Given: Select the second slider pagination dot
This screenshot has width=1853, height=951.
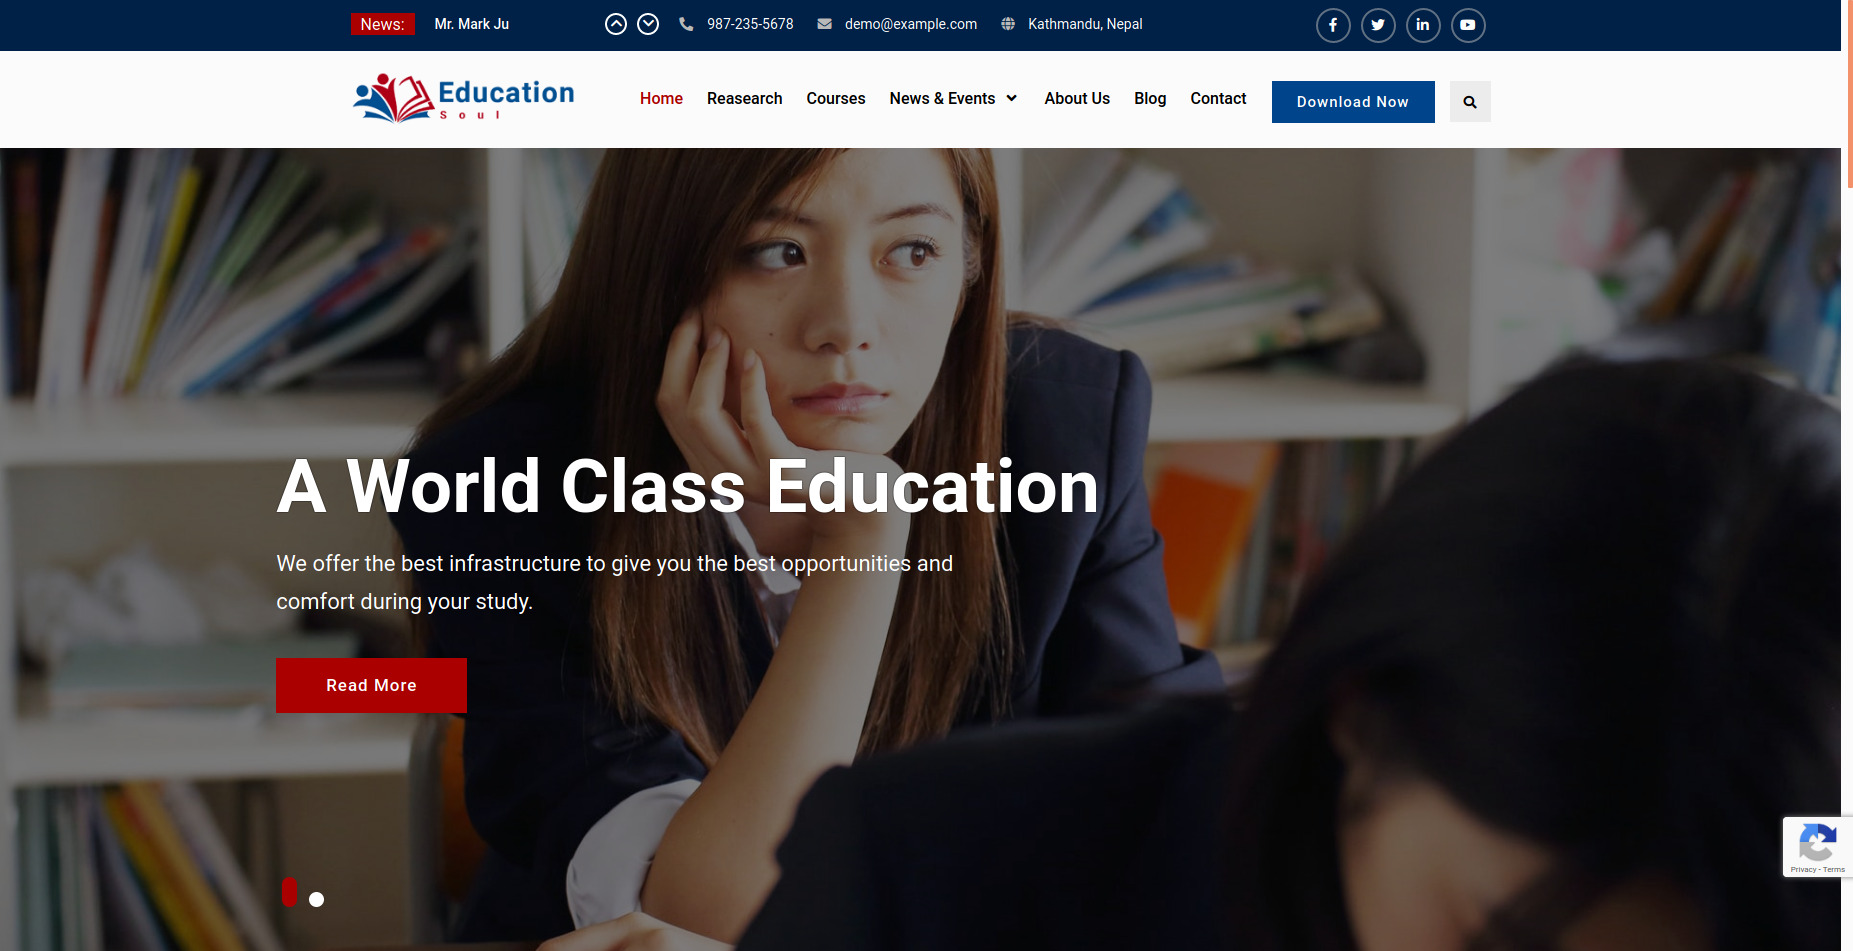Looking at the screenshot, I should pyautogui.click(x=318, y=899).
